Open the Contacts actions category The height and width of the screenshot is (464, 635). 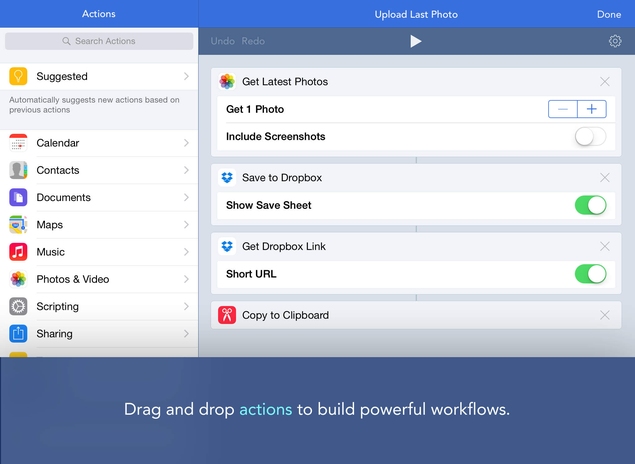pyautogui.click(x=99, y=170)
